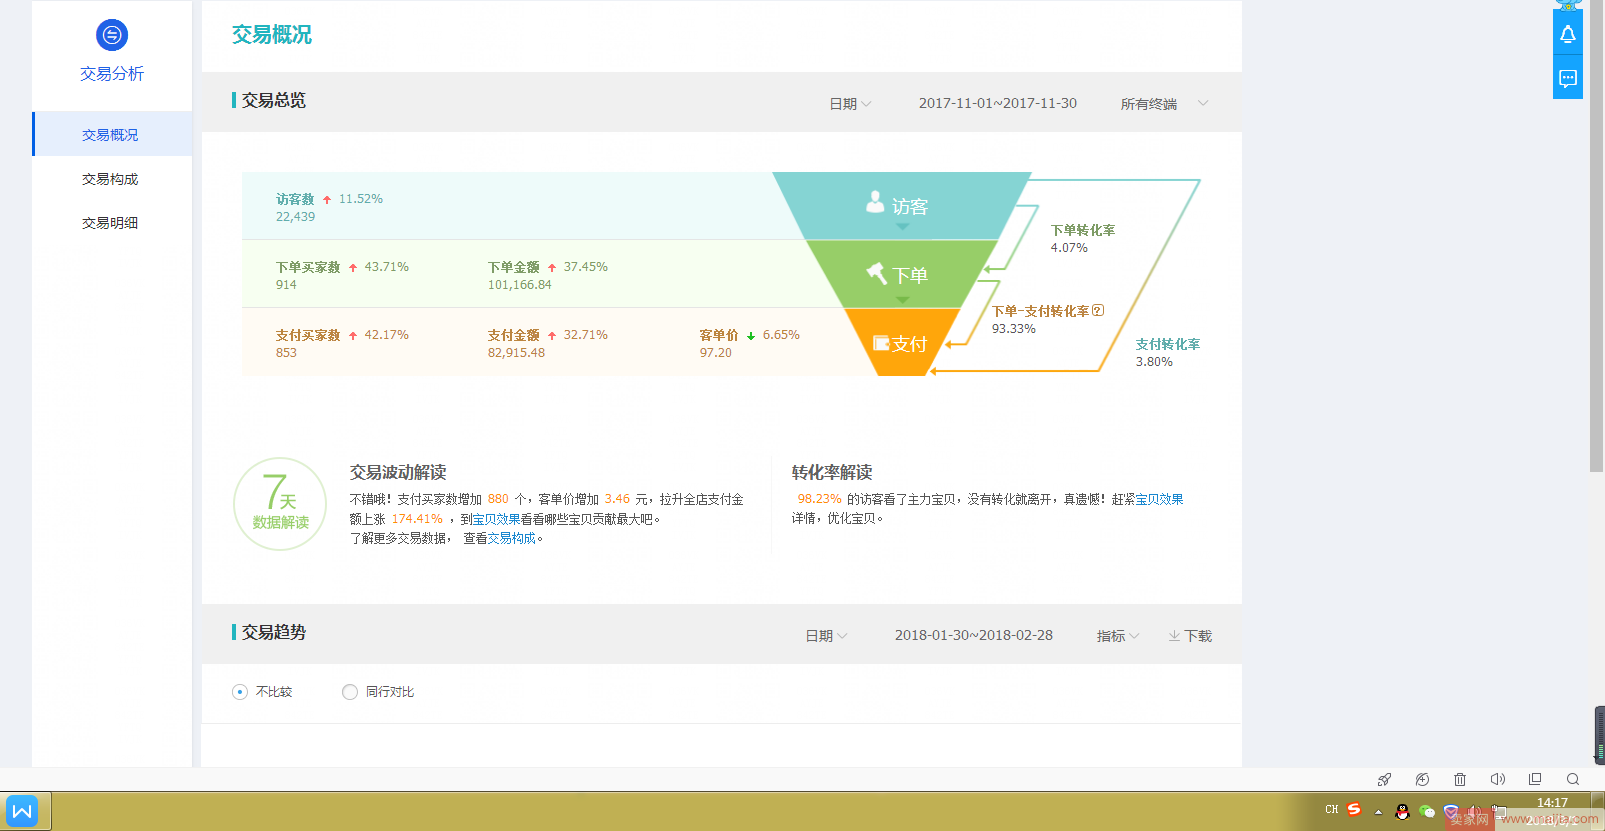Image resolution: width=1605 pixels, height=831 pixels.
Task: Click the 下单金额 value 101,166.84
Action: pos(520,285)
